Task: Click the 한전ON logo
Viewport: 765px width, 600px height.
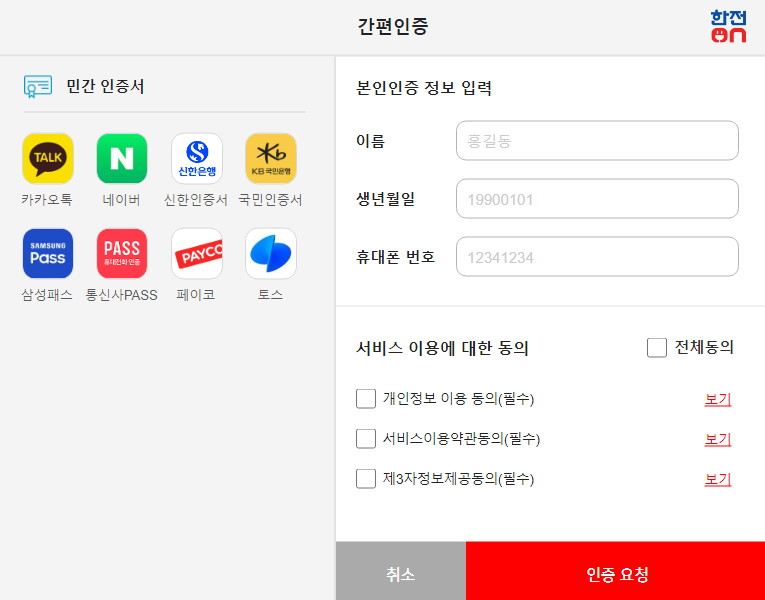Action: [728, 26]
